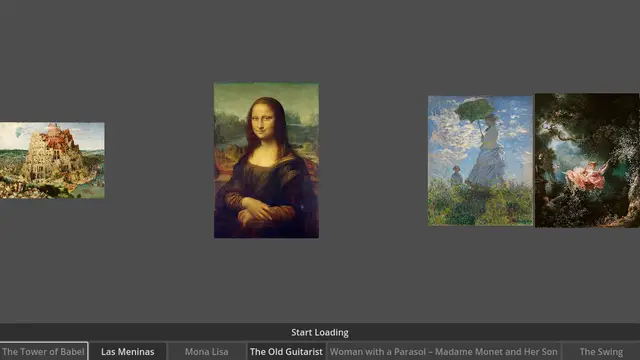Toggle the Las Meninas button

[x=127, y=351]
